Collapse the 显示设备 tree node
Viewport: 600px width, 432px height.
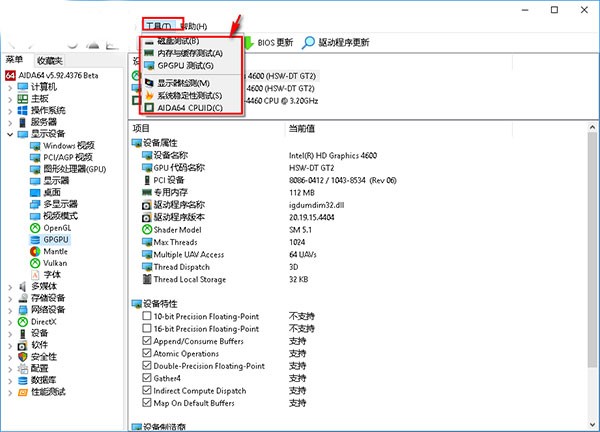click(9, 133)
